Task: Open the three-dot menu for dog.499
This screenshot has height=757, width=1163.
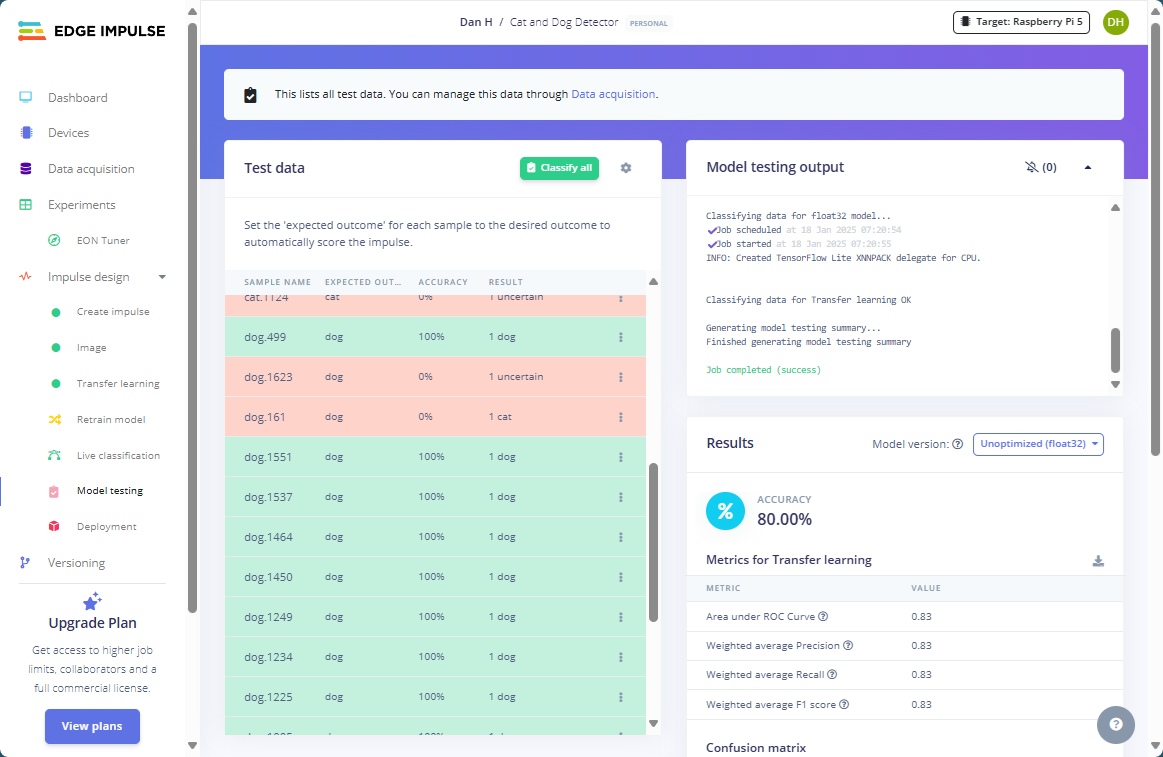Action: pos(621,337)
